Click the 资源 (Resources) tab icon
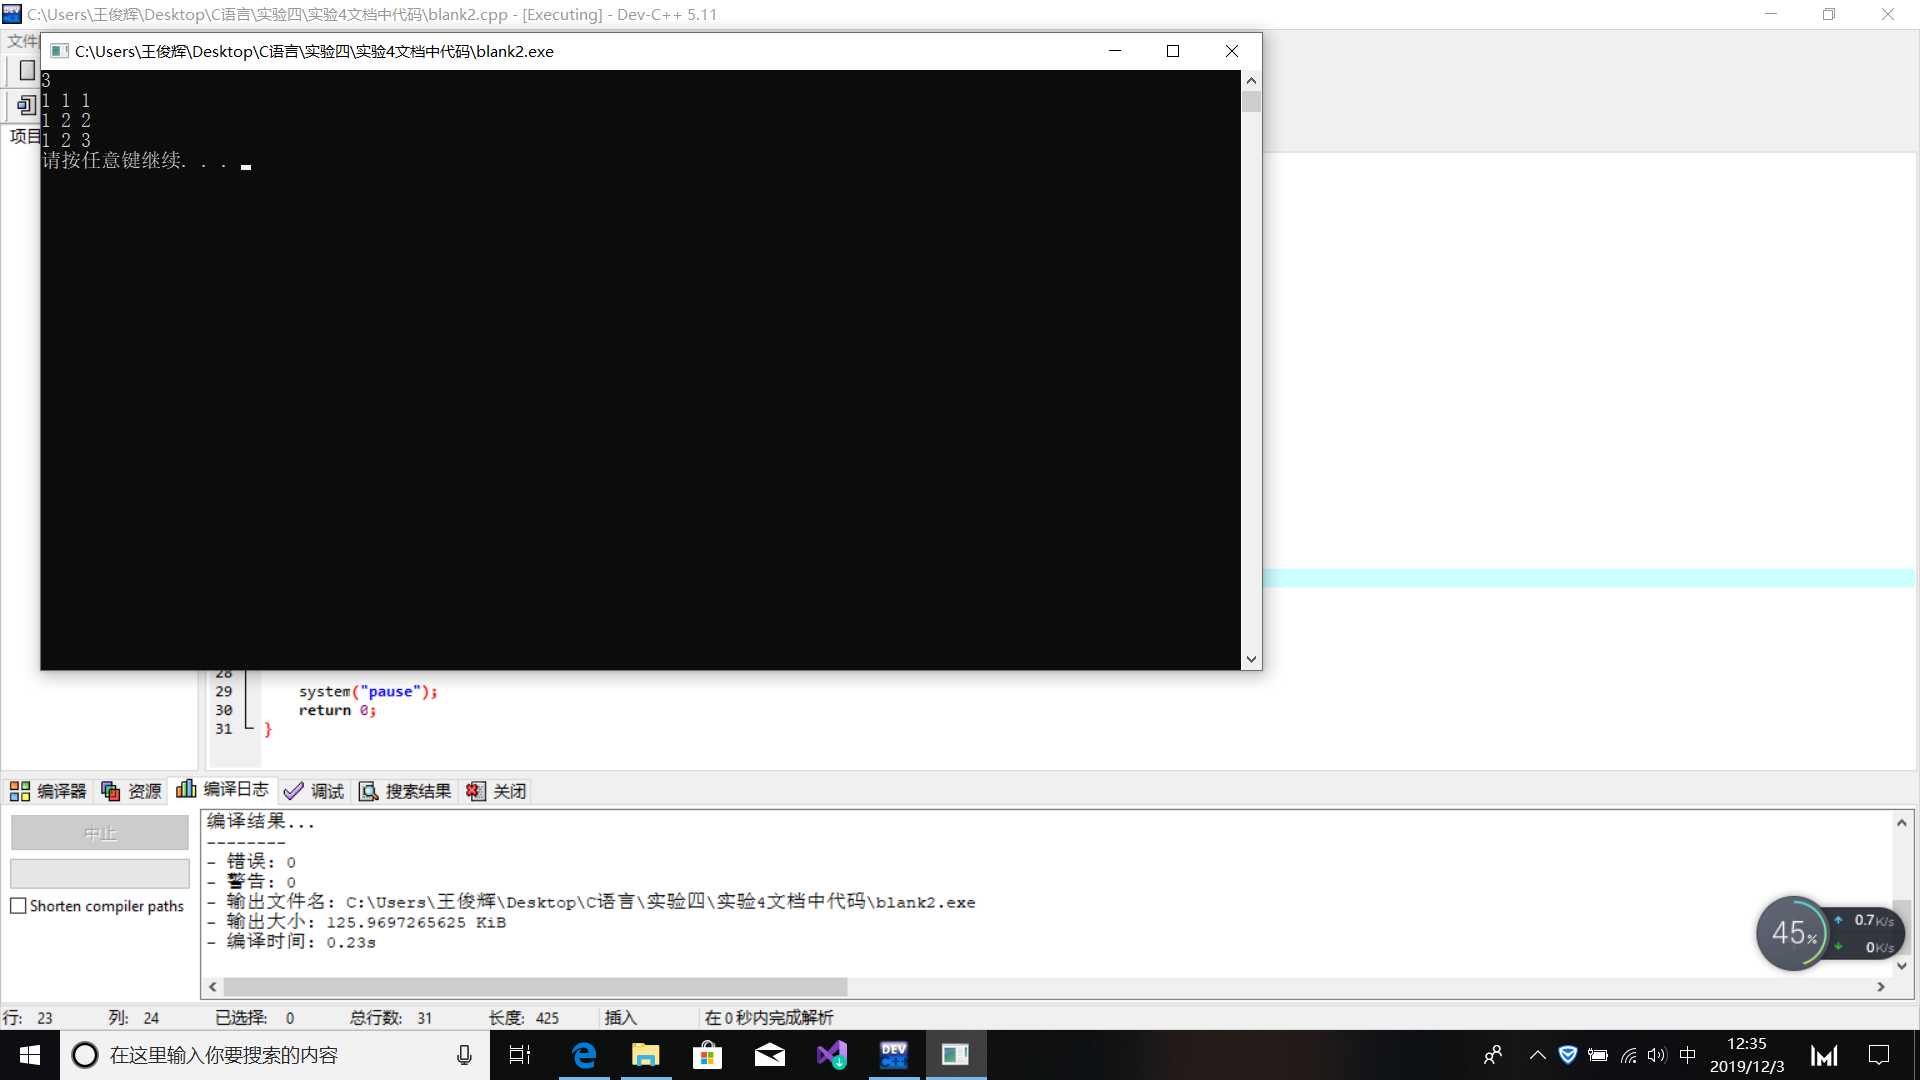The height and width of the screenshot is (1080, 1920). (x=111, y=791)
